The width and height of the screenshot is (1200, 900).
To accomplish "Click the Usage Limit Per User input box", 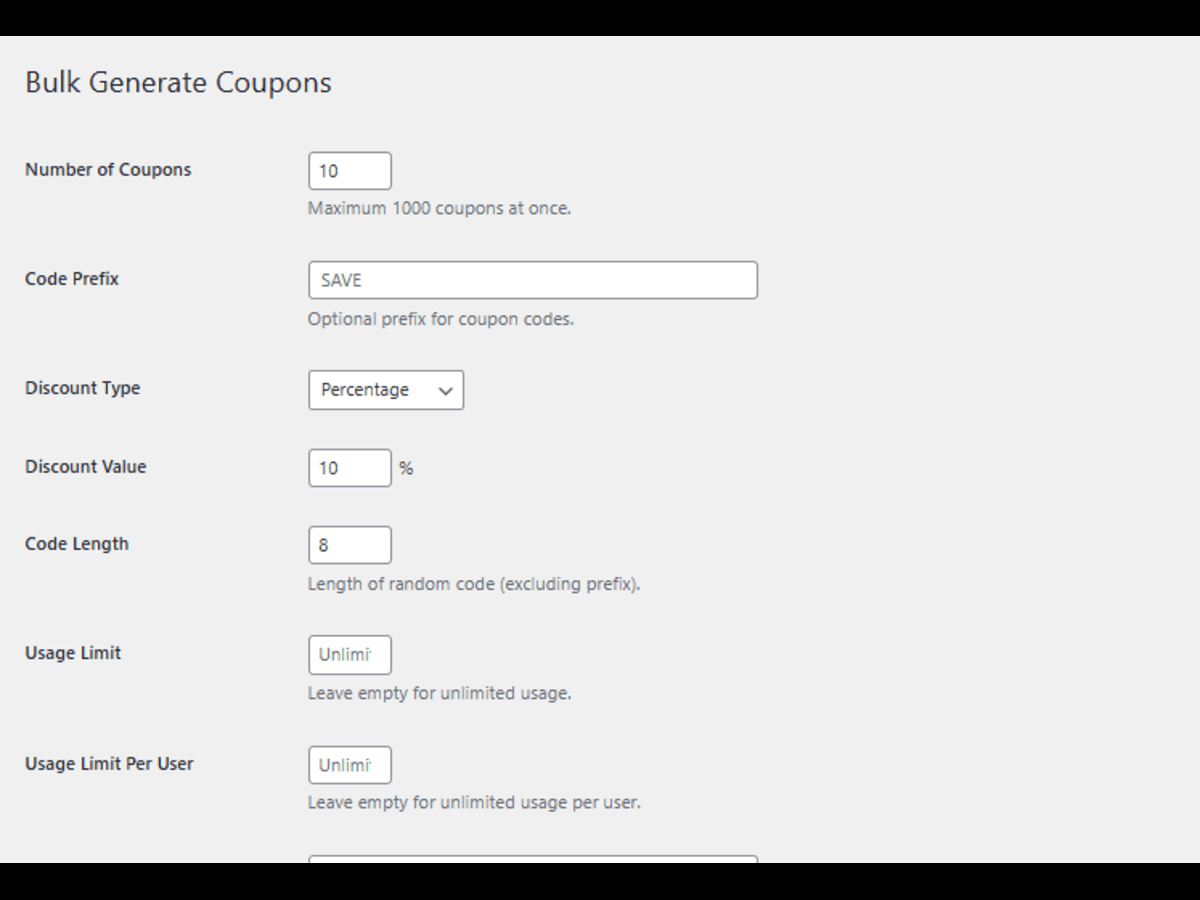I will (350, 765).
